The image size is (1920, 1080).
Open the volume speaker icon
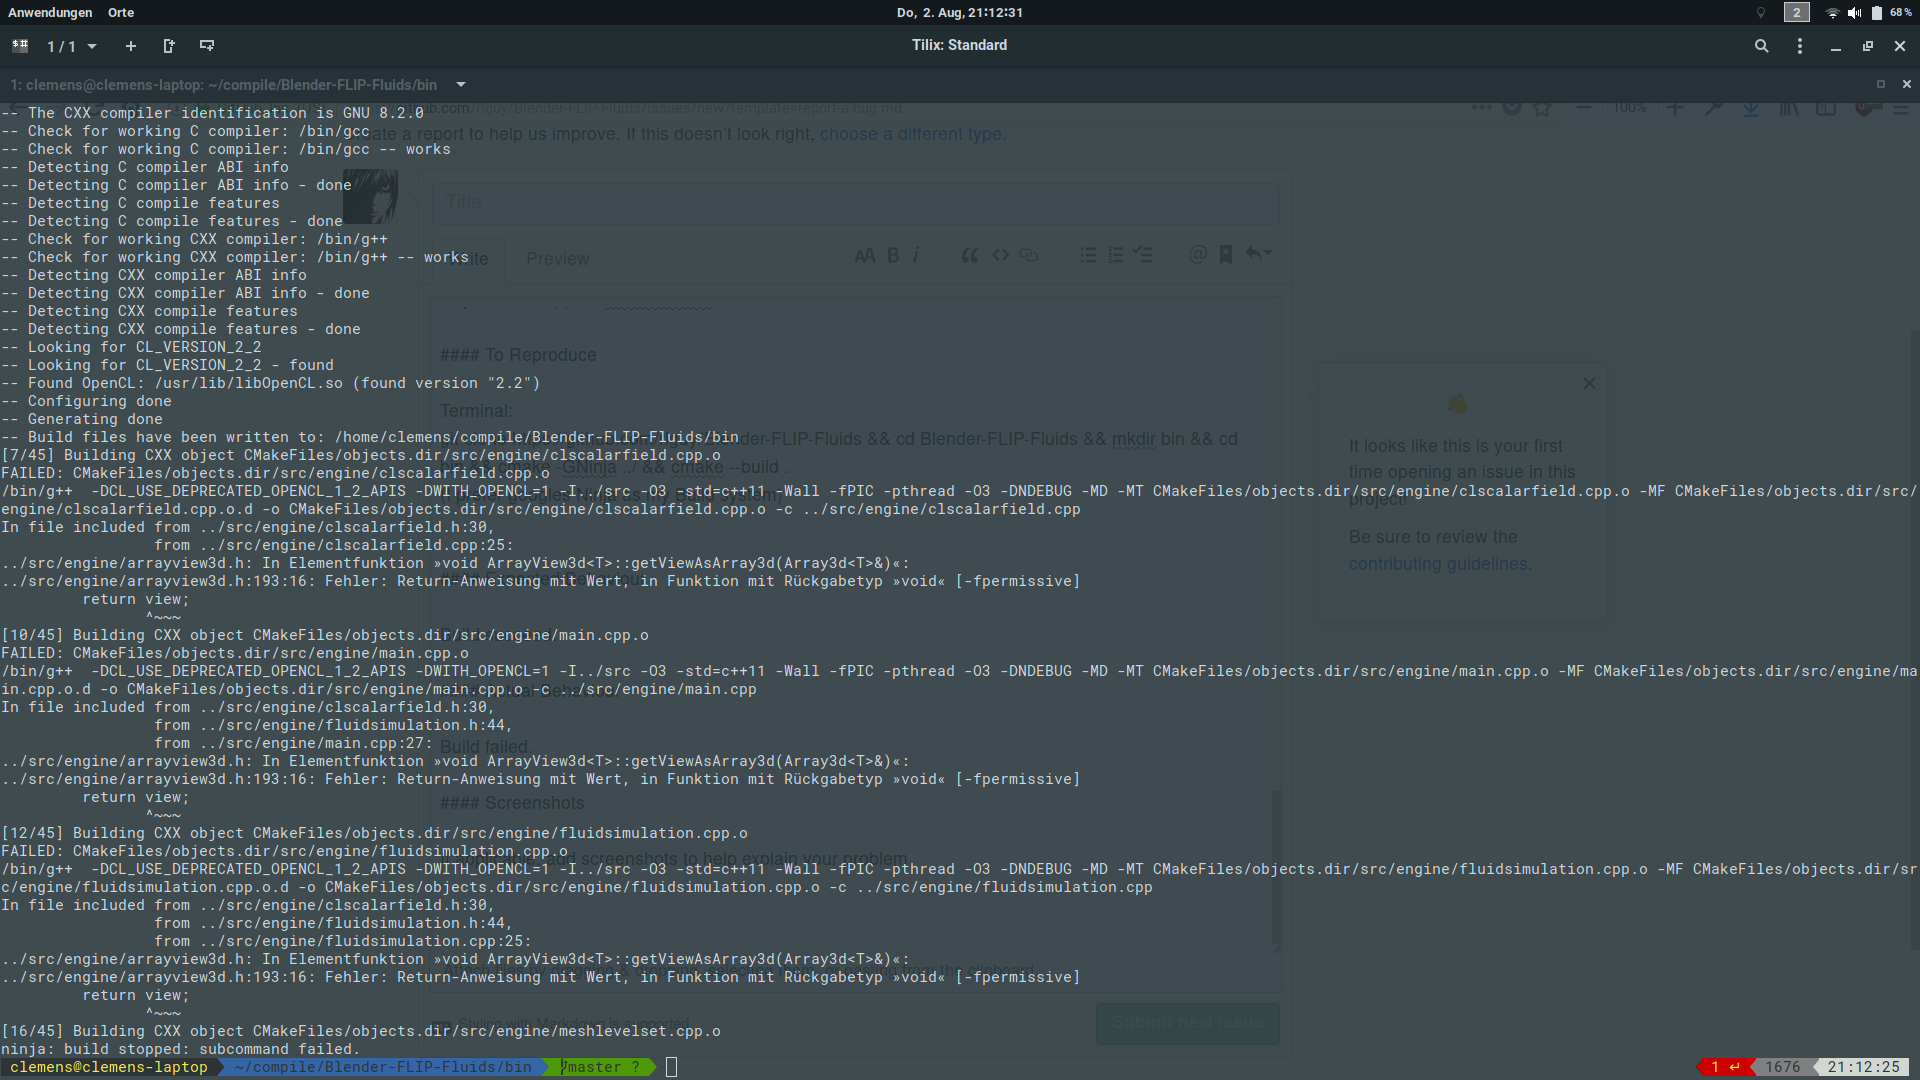(x=1854, y=12)
